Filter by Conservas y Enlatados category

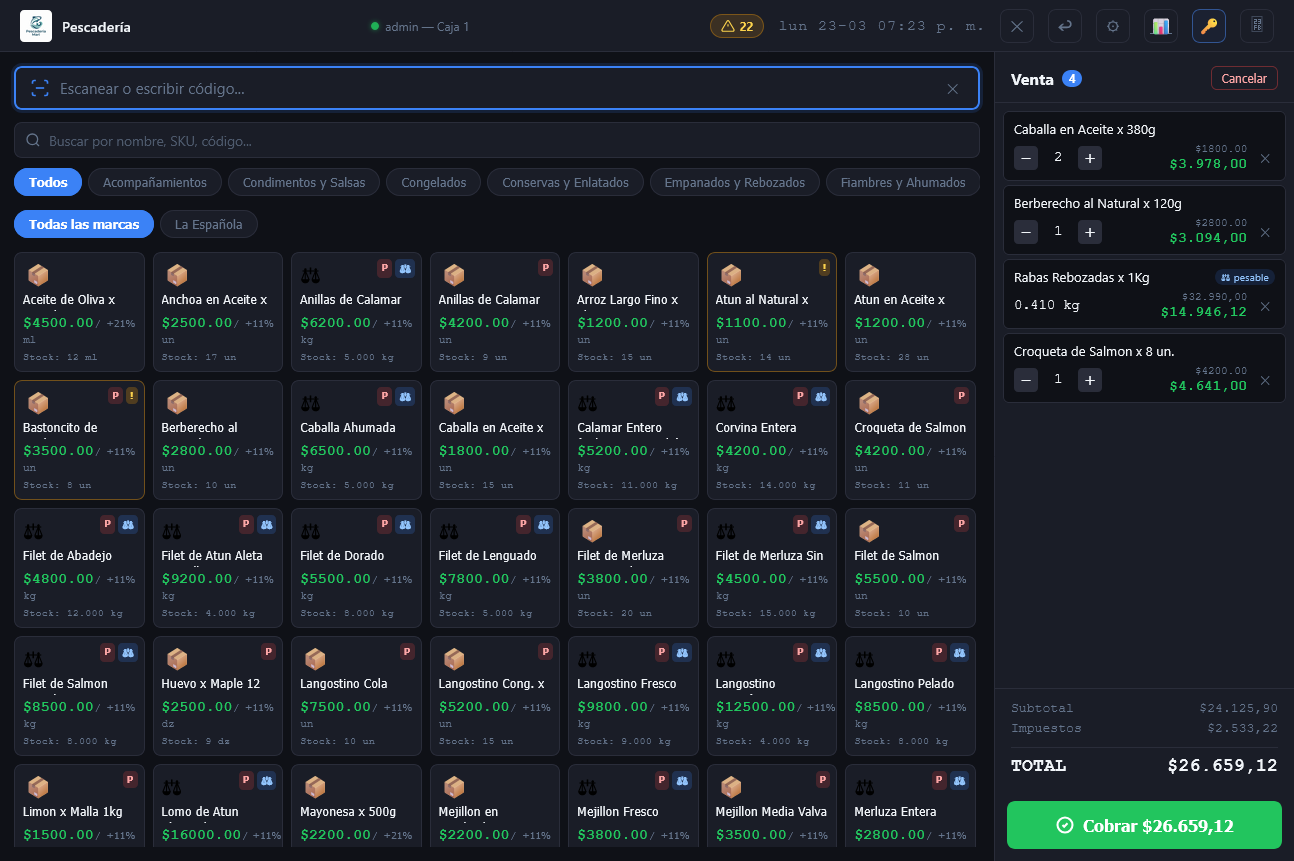click(565, 183)
